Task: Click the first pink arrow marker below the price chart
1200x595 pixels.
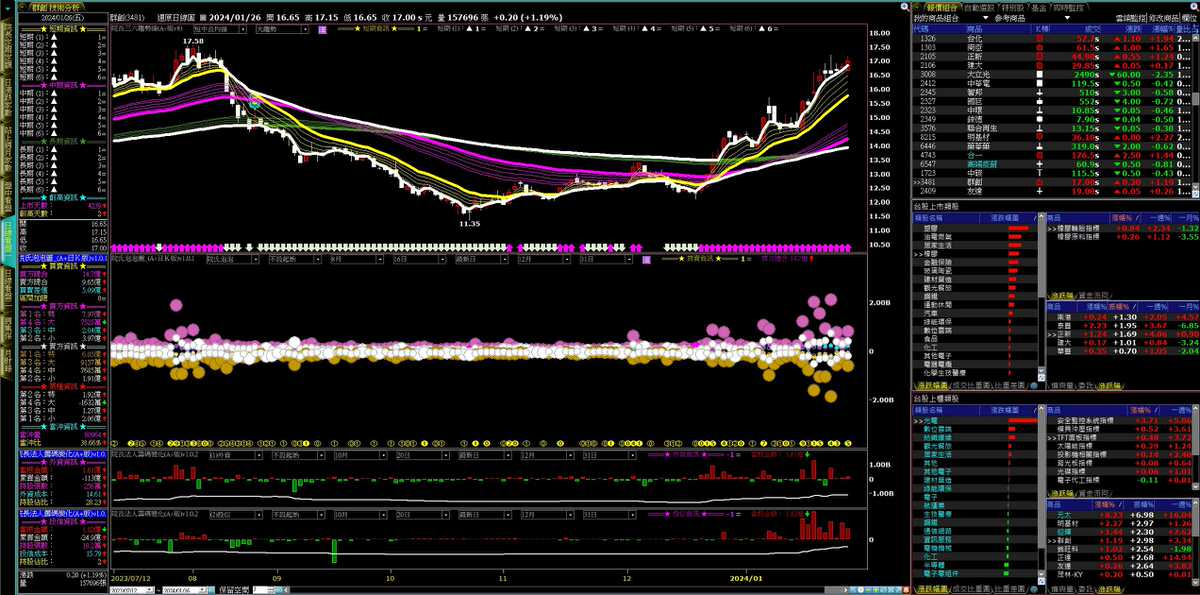Action: tap(116, 246)
